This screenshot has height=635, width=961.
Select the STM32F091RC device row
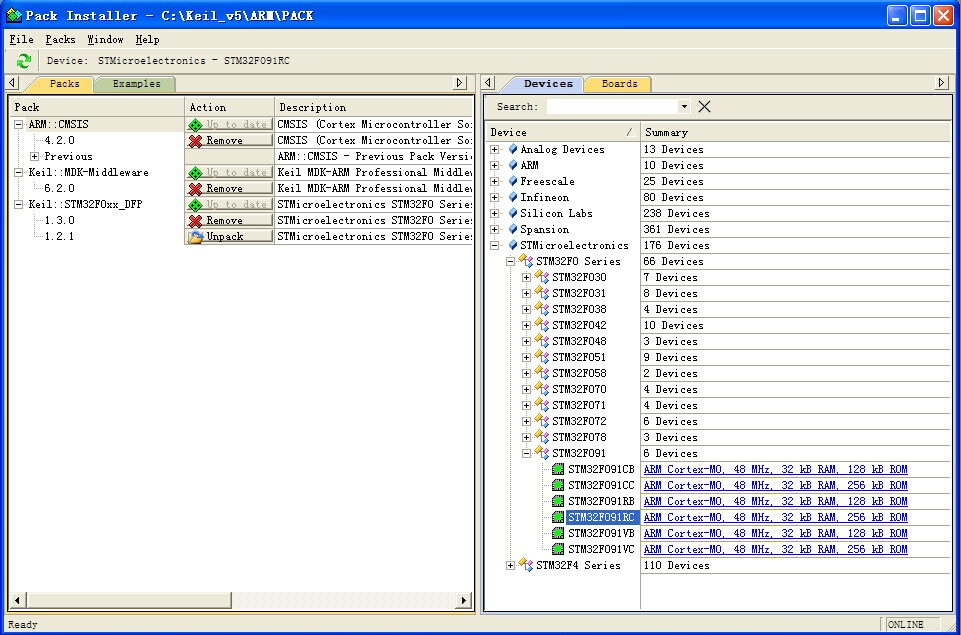tap(602, 517)
